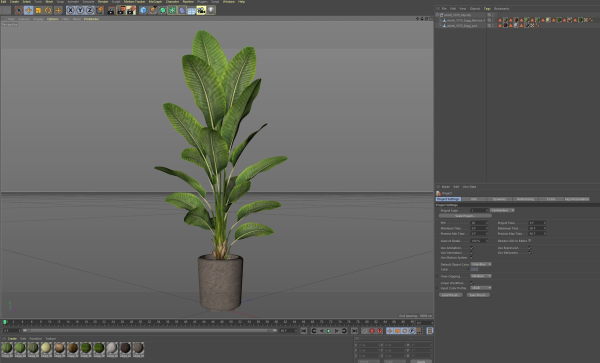Toggle the Use Deformers checkbox
Viewport: 600px width, 363px height.
530,253
